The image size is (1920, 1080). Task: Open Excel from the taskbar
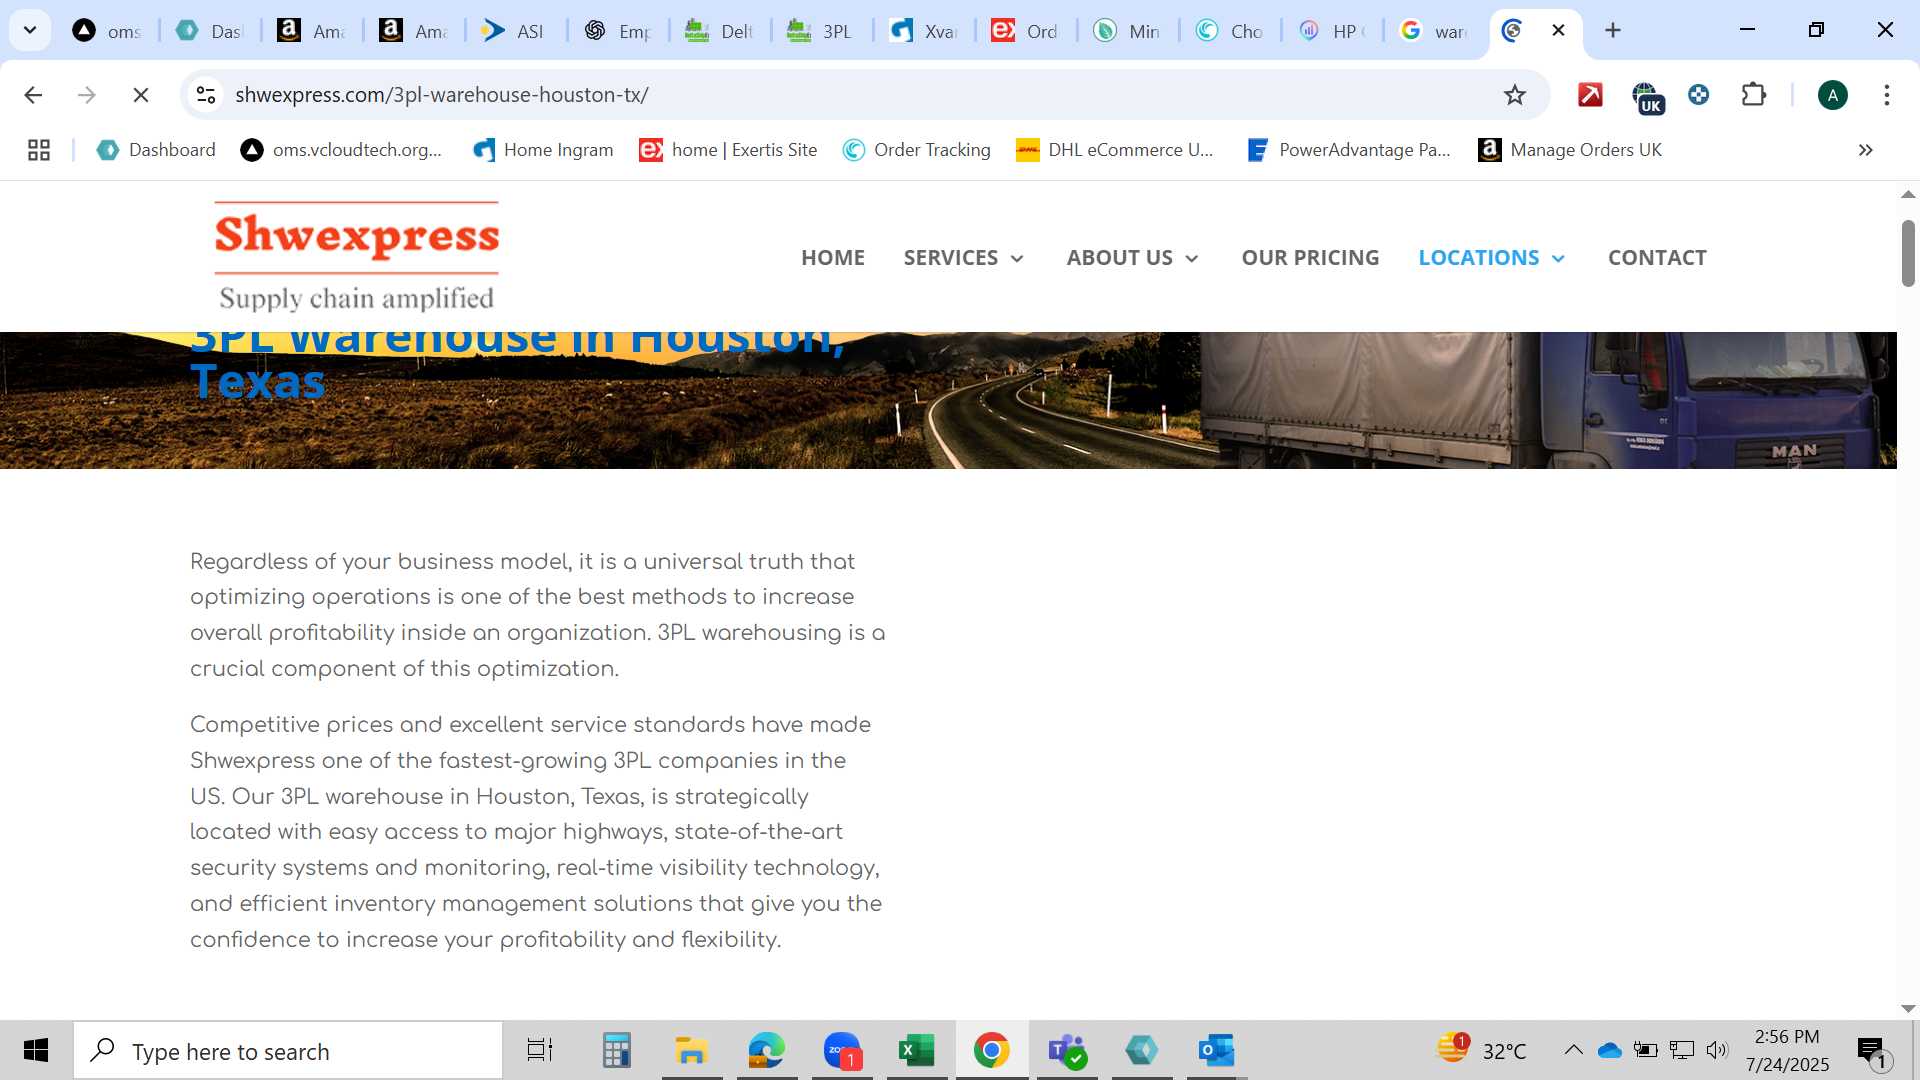pyautogui.click(x=917, y=1050)
